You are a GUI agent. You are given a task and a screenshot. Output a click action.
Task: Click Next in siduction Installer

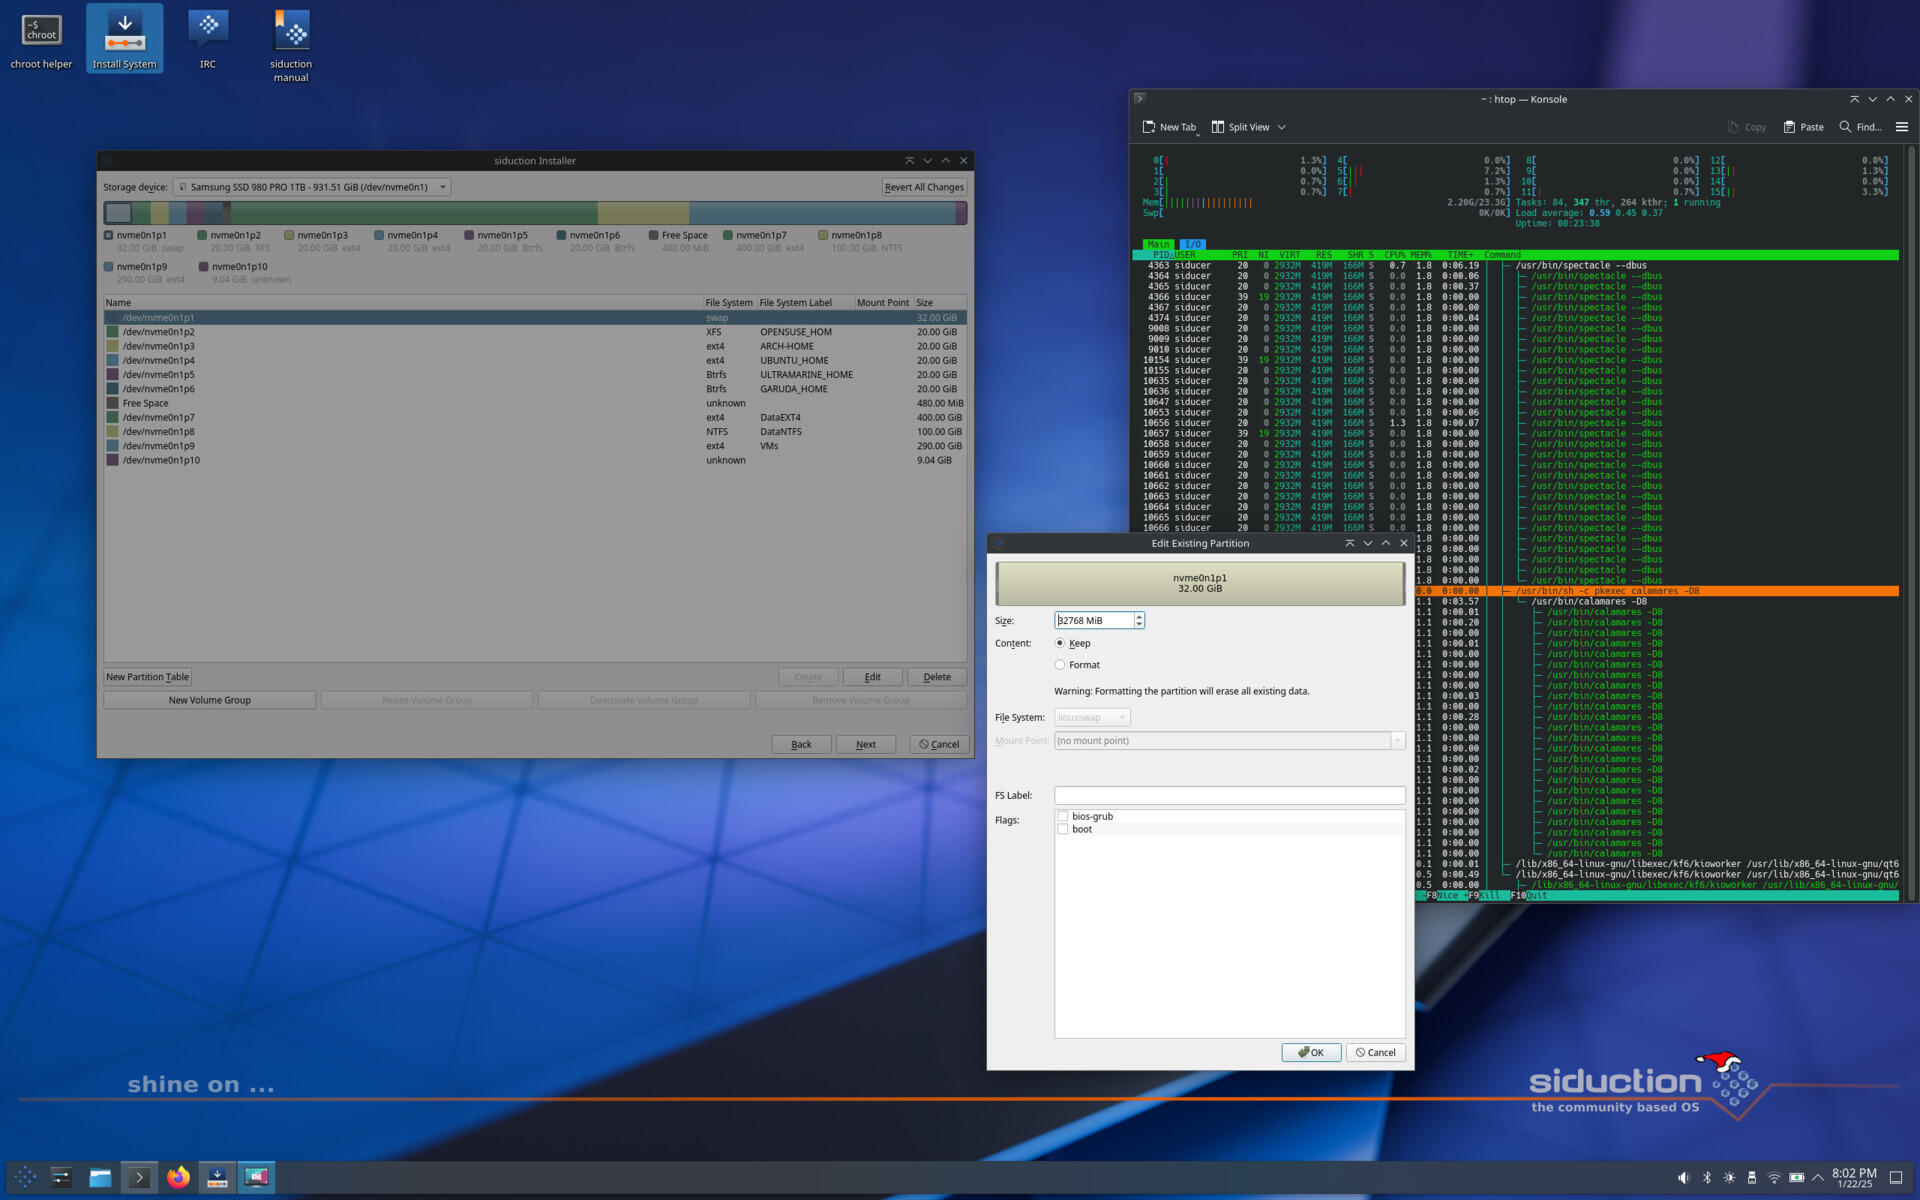866,744
